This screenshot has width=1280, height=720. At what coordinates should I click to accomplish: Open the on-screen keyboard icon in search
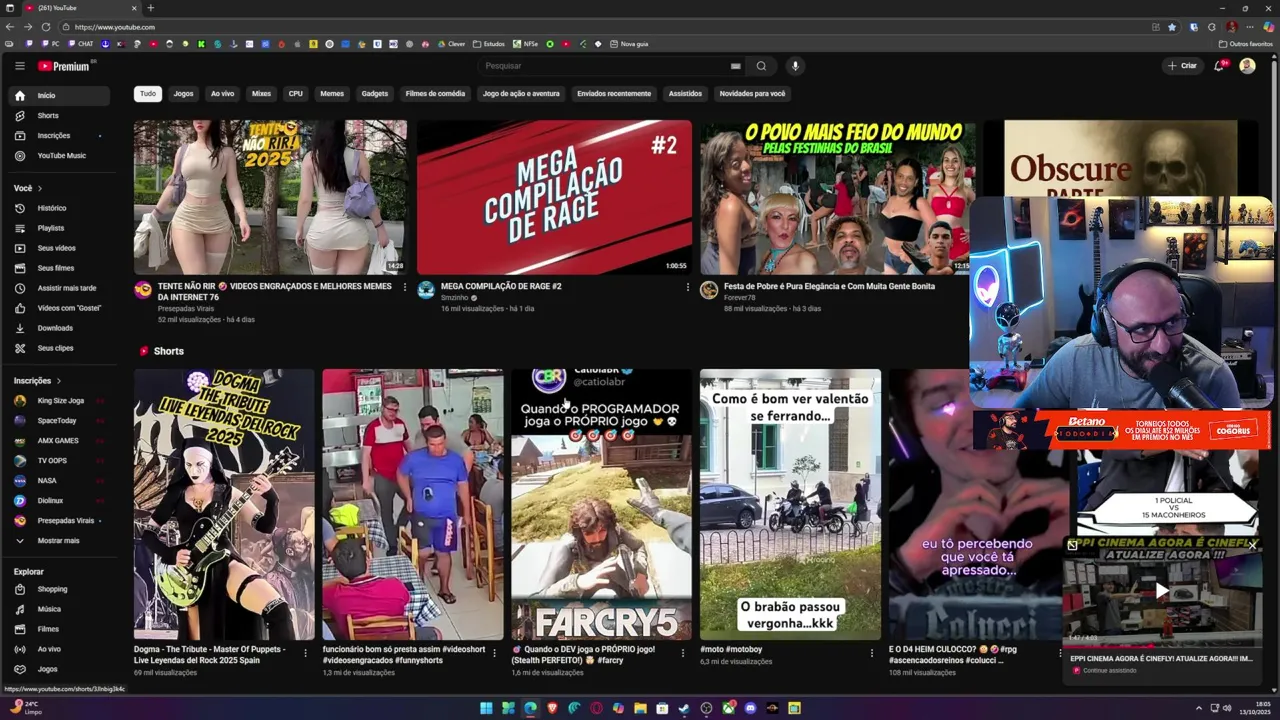735,66
